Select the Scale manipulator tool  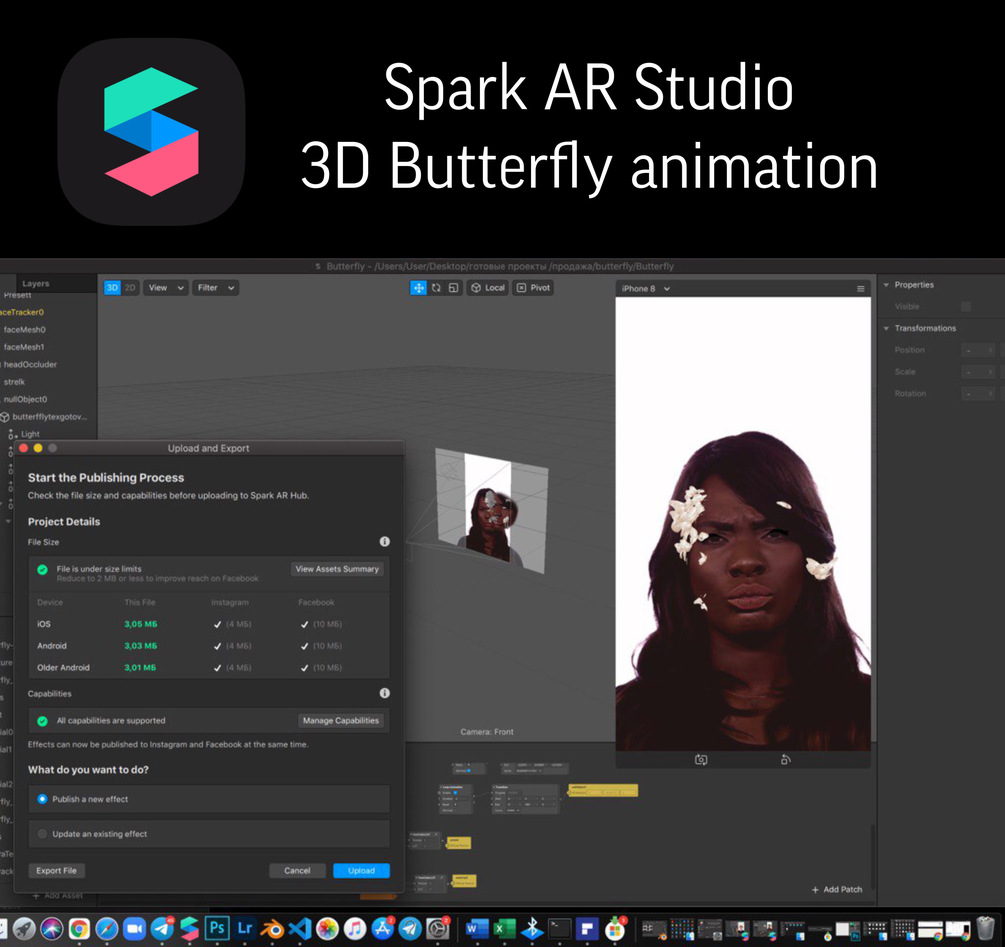tap(453, 288)
